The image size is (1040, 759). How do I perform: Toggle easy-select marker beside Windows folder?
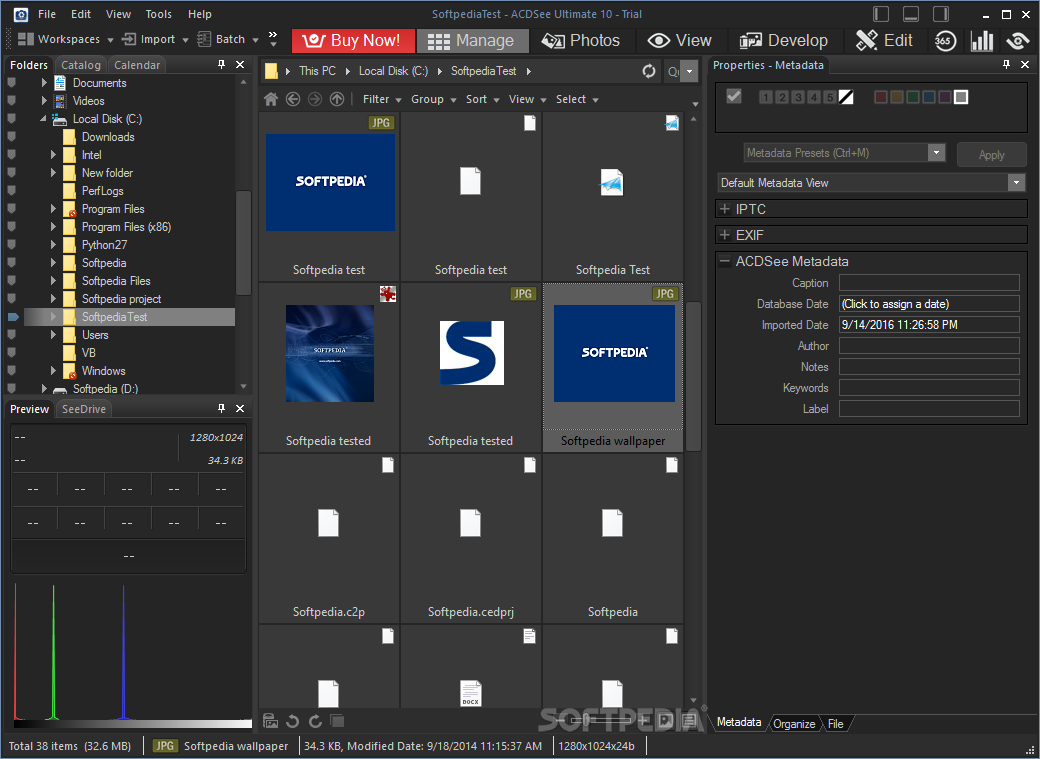11,371
